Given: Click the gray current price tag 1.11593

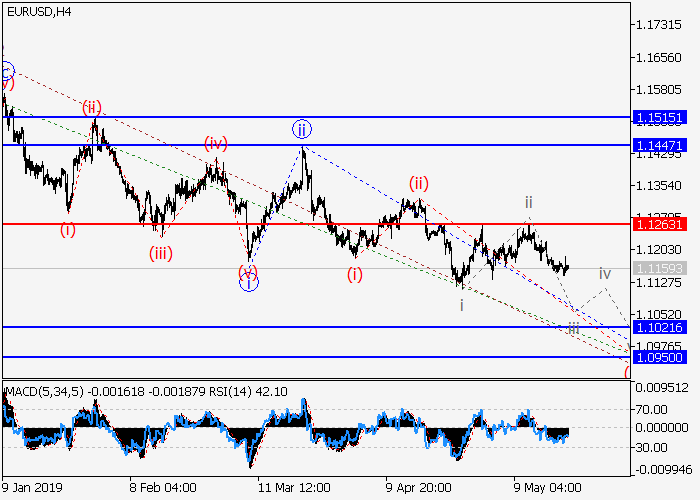Looking at the screenshot, I should point(659,269).
